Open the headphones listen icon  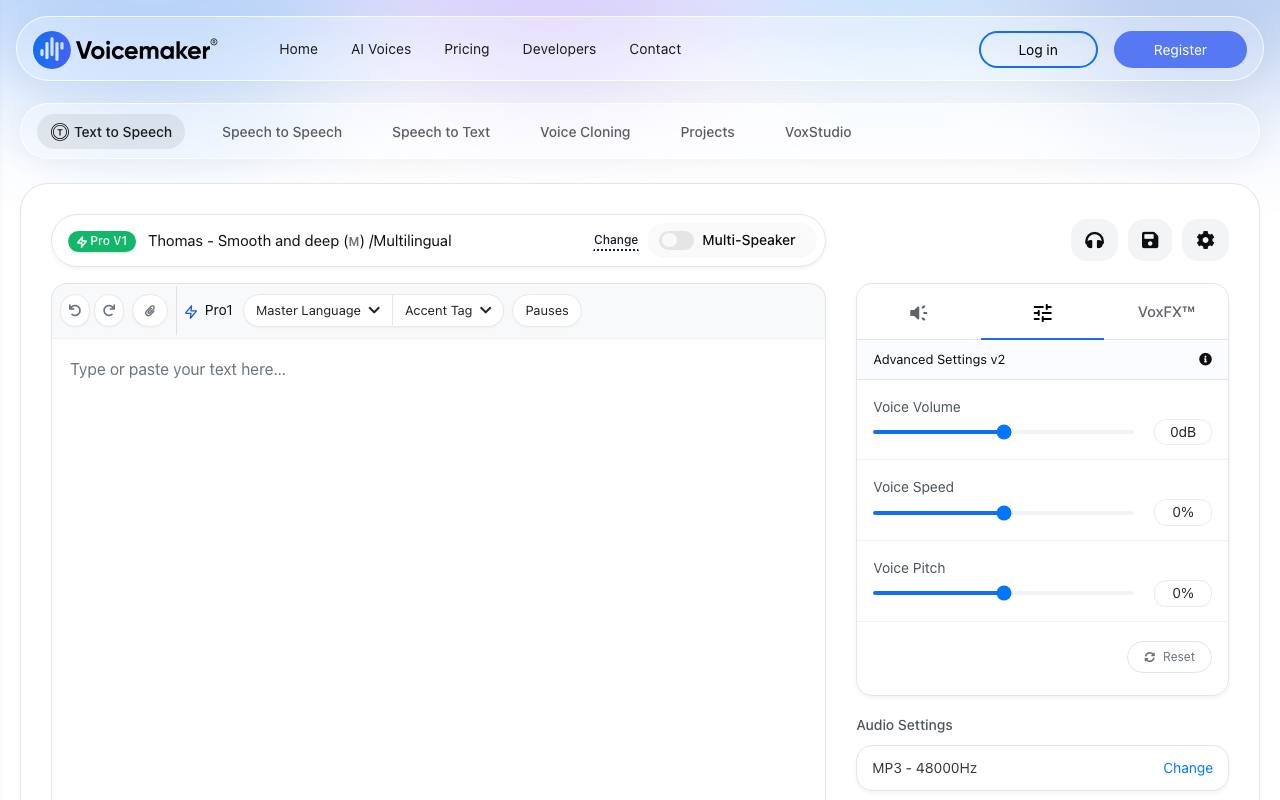pyautogui.click(x=1094, y=240)
